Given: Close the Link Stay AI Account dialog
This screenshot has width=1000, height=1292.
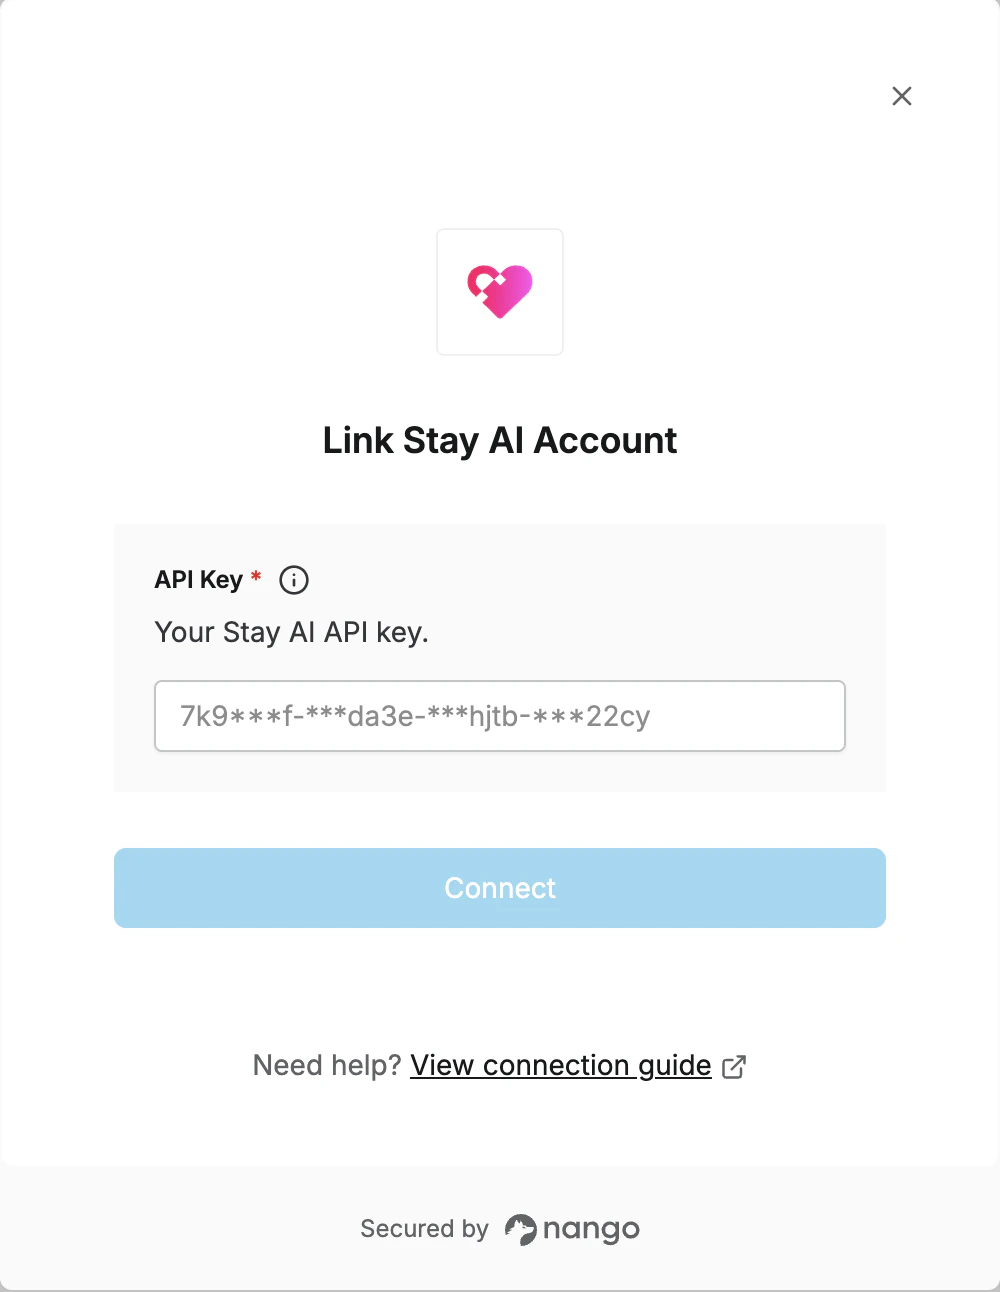Looking at the screenshot, I should pos(902,96).
